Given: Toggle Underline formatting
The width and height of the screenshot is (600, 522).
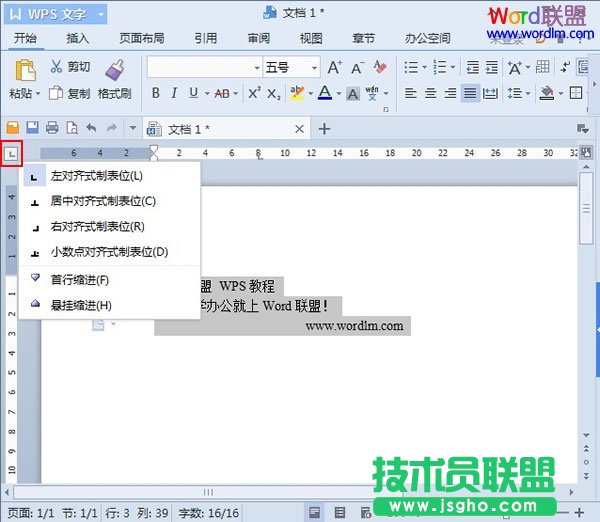Looking at the screenshot, I should (x=194, y=93).
